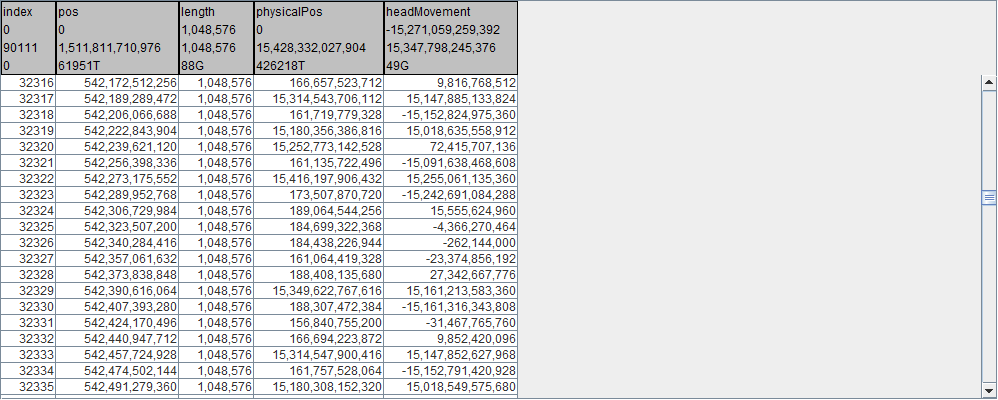Click the vertical scrollbar thumb

point(989,198)
